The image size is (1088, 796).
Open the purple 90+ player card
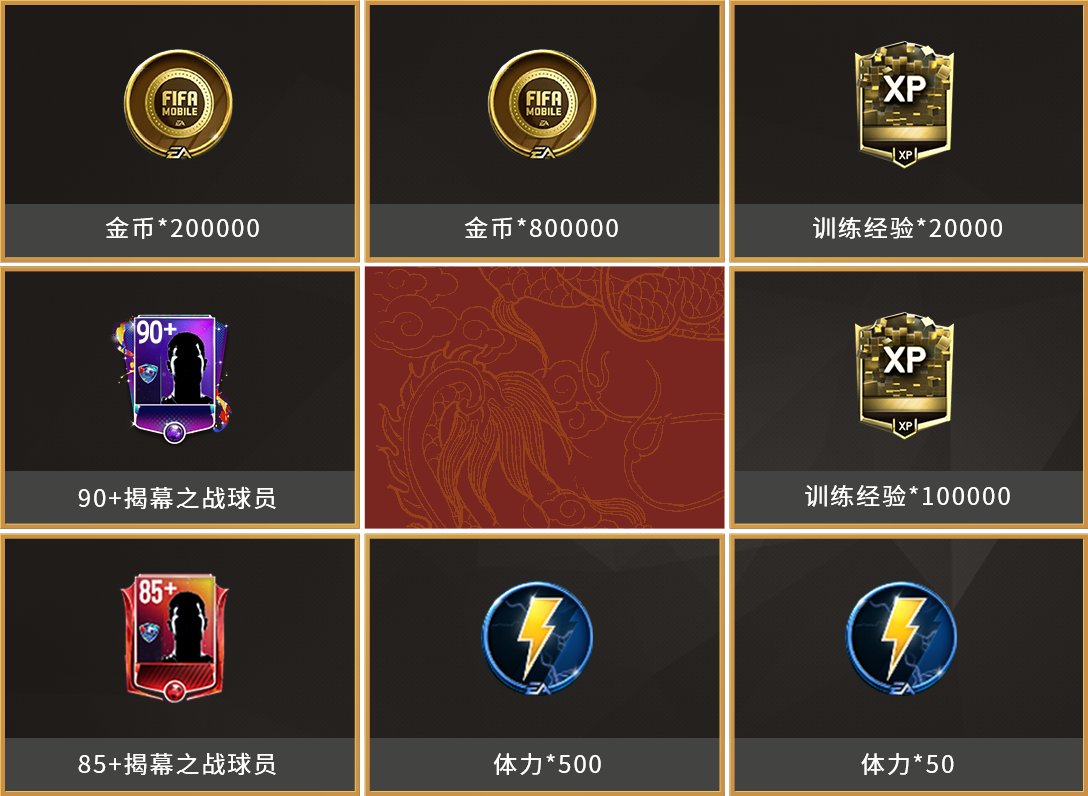click(173, 378)
